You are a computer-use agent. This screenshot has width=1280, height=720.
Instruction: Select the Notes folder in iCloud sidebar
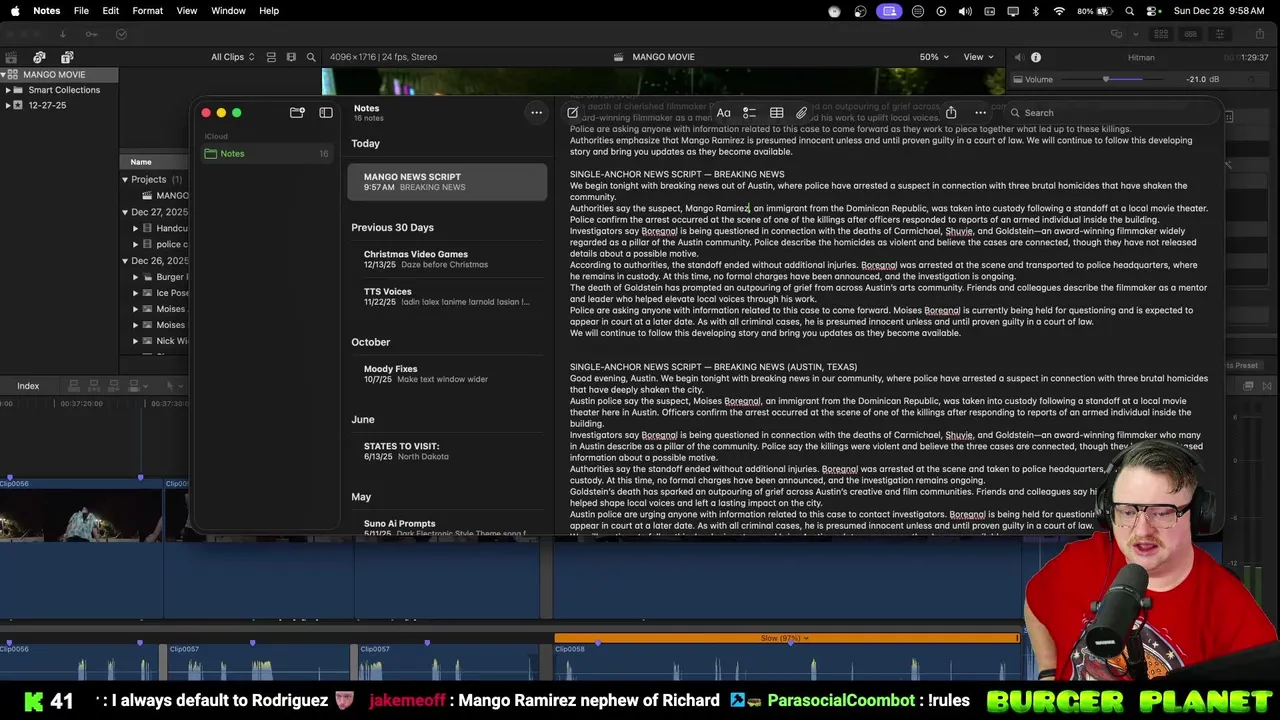[x=266, y=153]
